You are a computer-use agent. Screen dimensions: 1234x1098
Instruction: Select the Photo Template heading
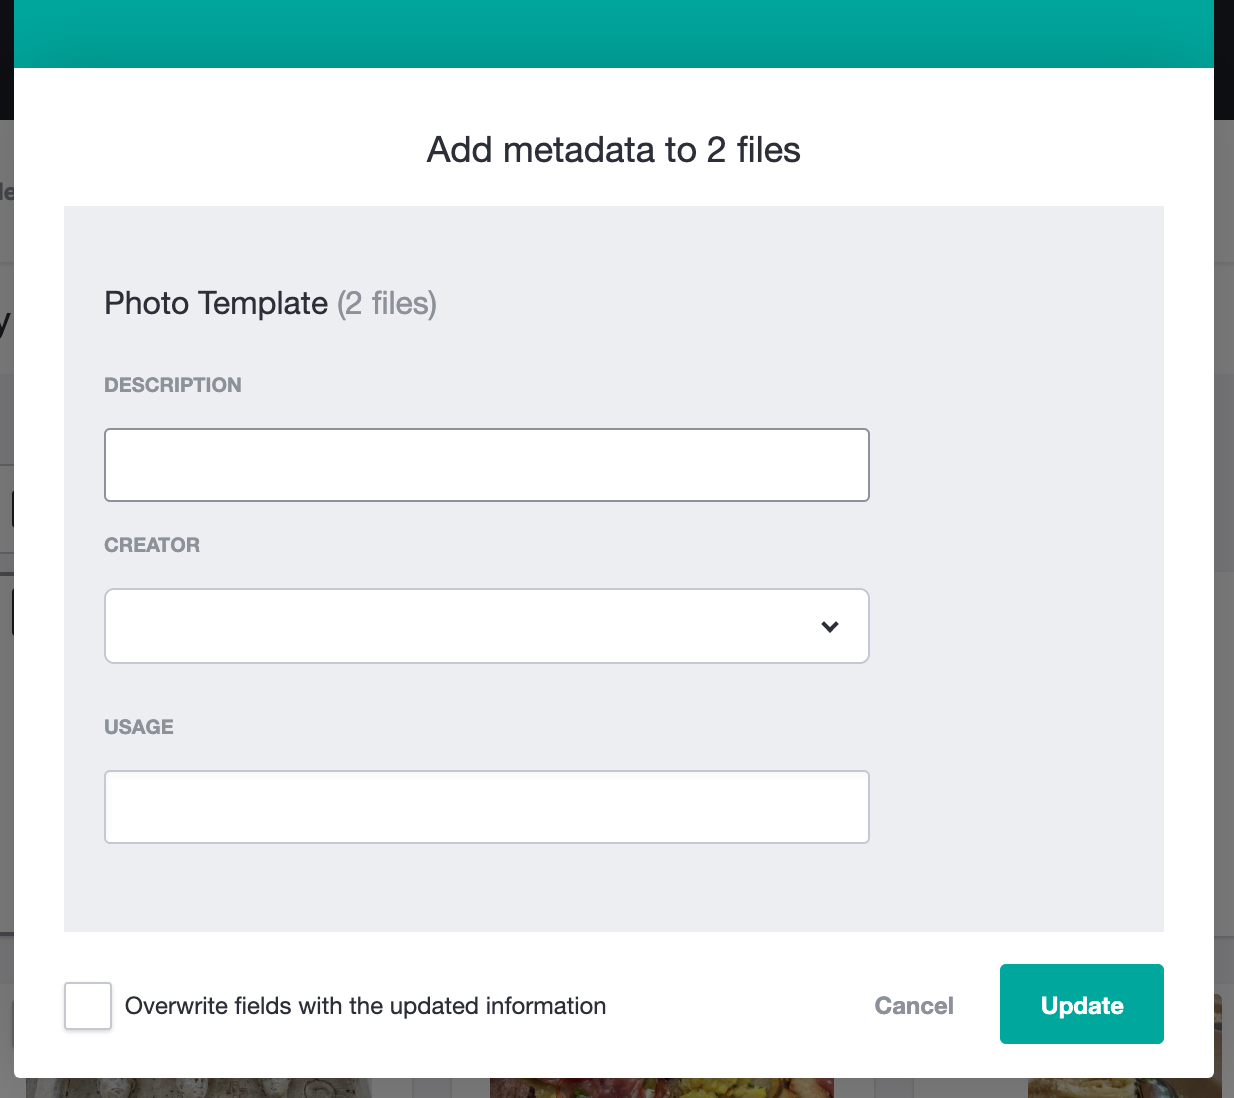coord(216,303)
